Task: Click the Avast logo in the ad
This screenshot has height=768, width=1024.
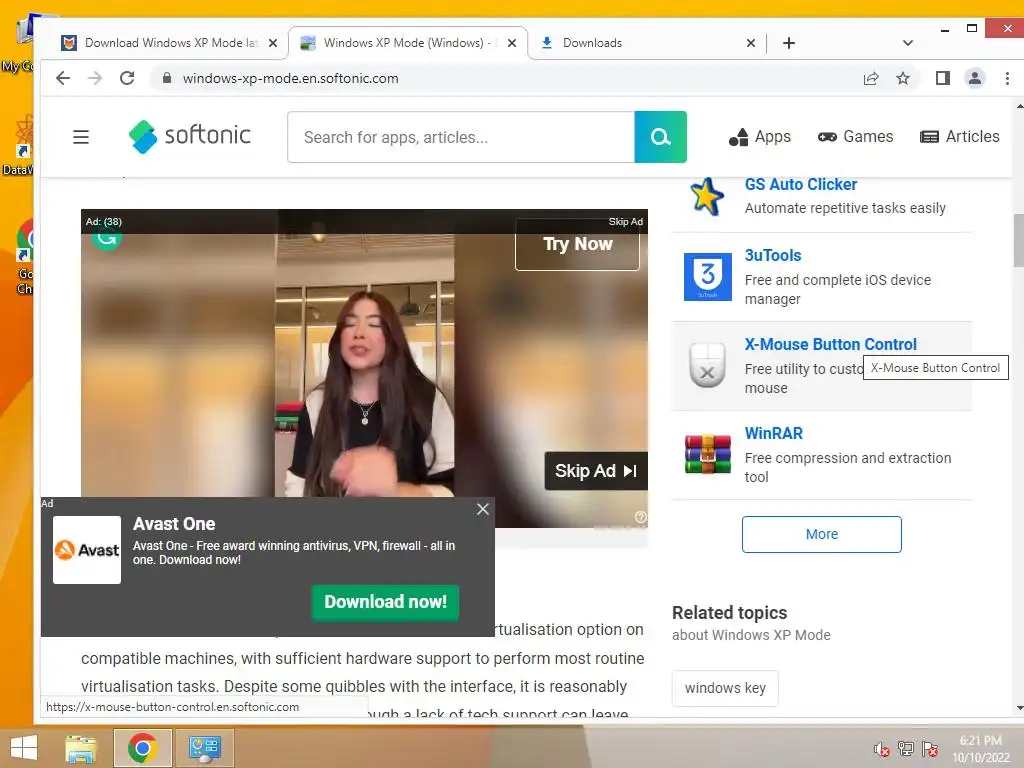Action: click(87, 550)
